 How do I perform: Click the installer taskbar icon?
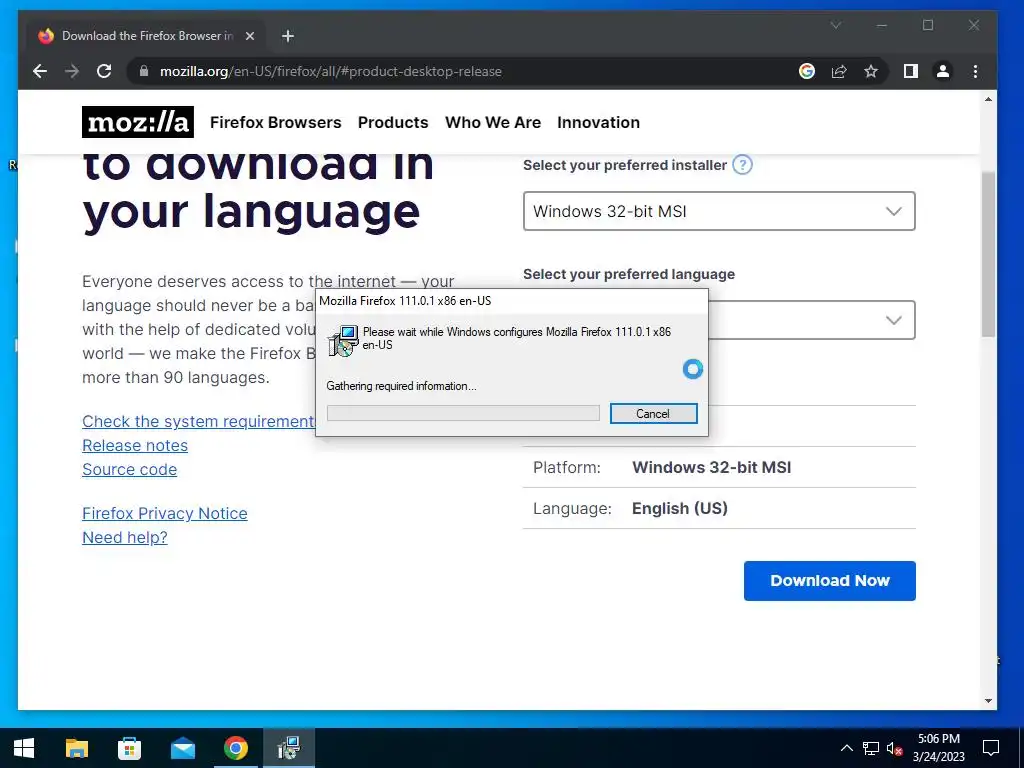(289, 748)
